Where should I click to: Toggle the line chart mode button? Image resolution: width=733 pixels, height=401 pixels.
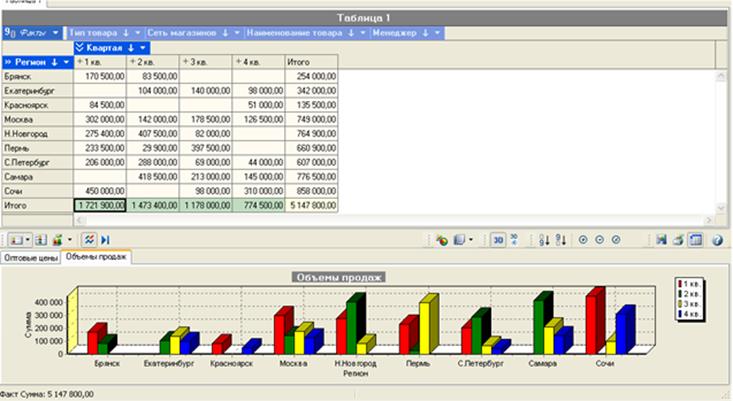pos(88,240)
